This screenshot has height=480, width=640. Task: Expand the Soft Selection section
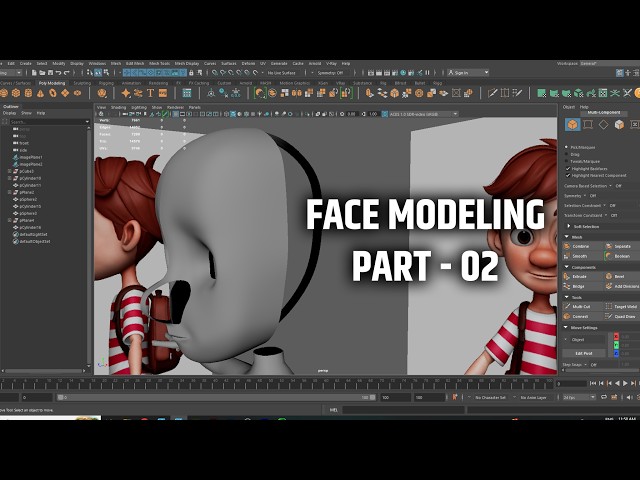[569, 226]
